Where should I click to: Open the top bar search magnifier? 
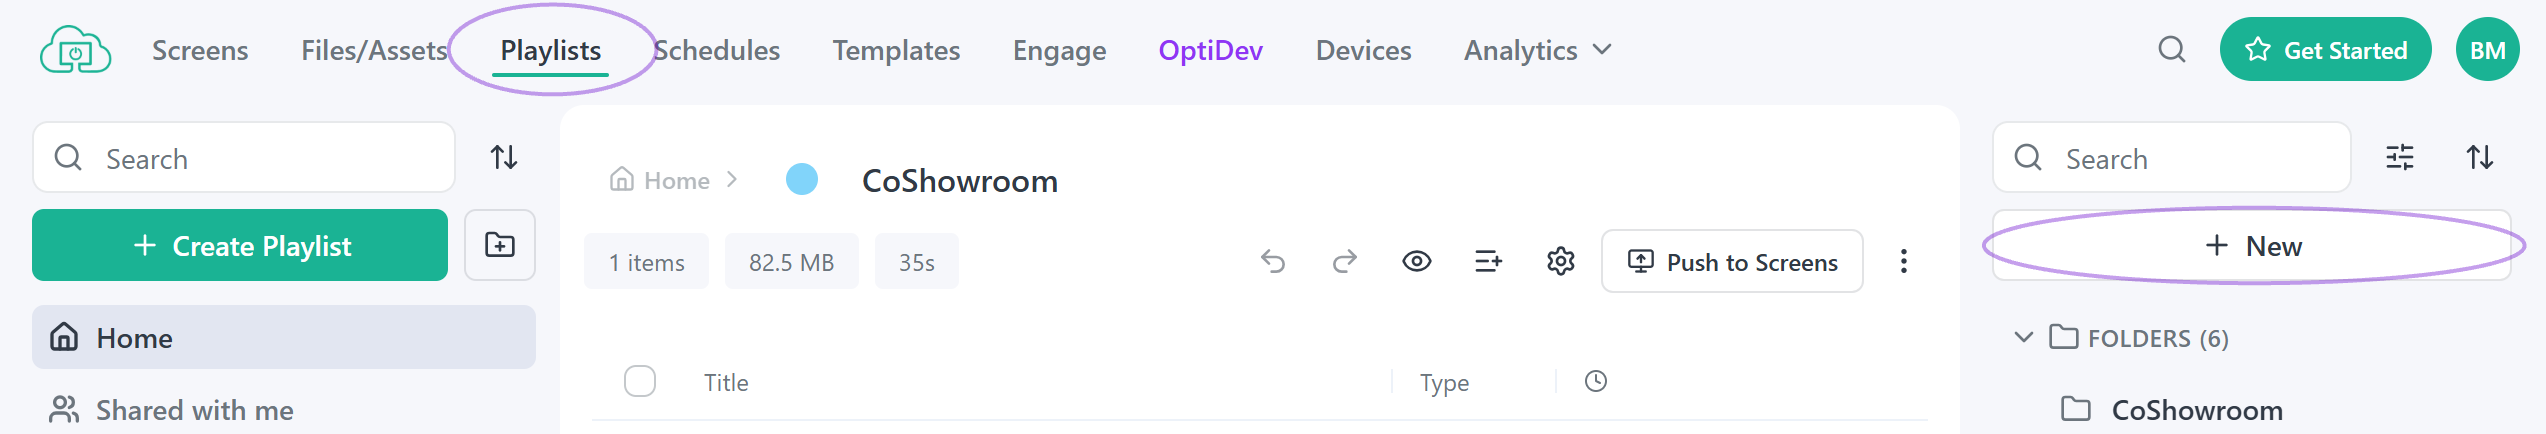point(2172,50)
